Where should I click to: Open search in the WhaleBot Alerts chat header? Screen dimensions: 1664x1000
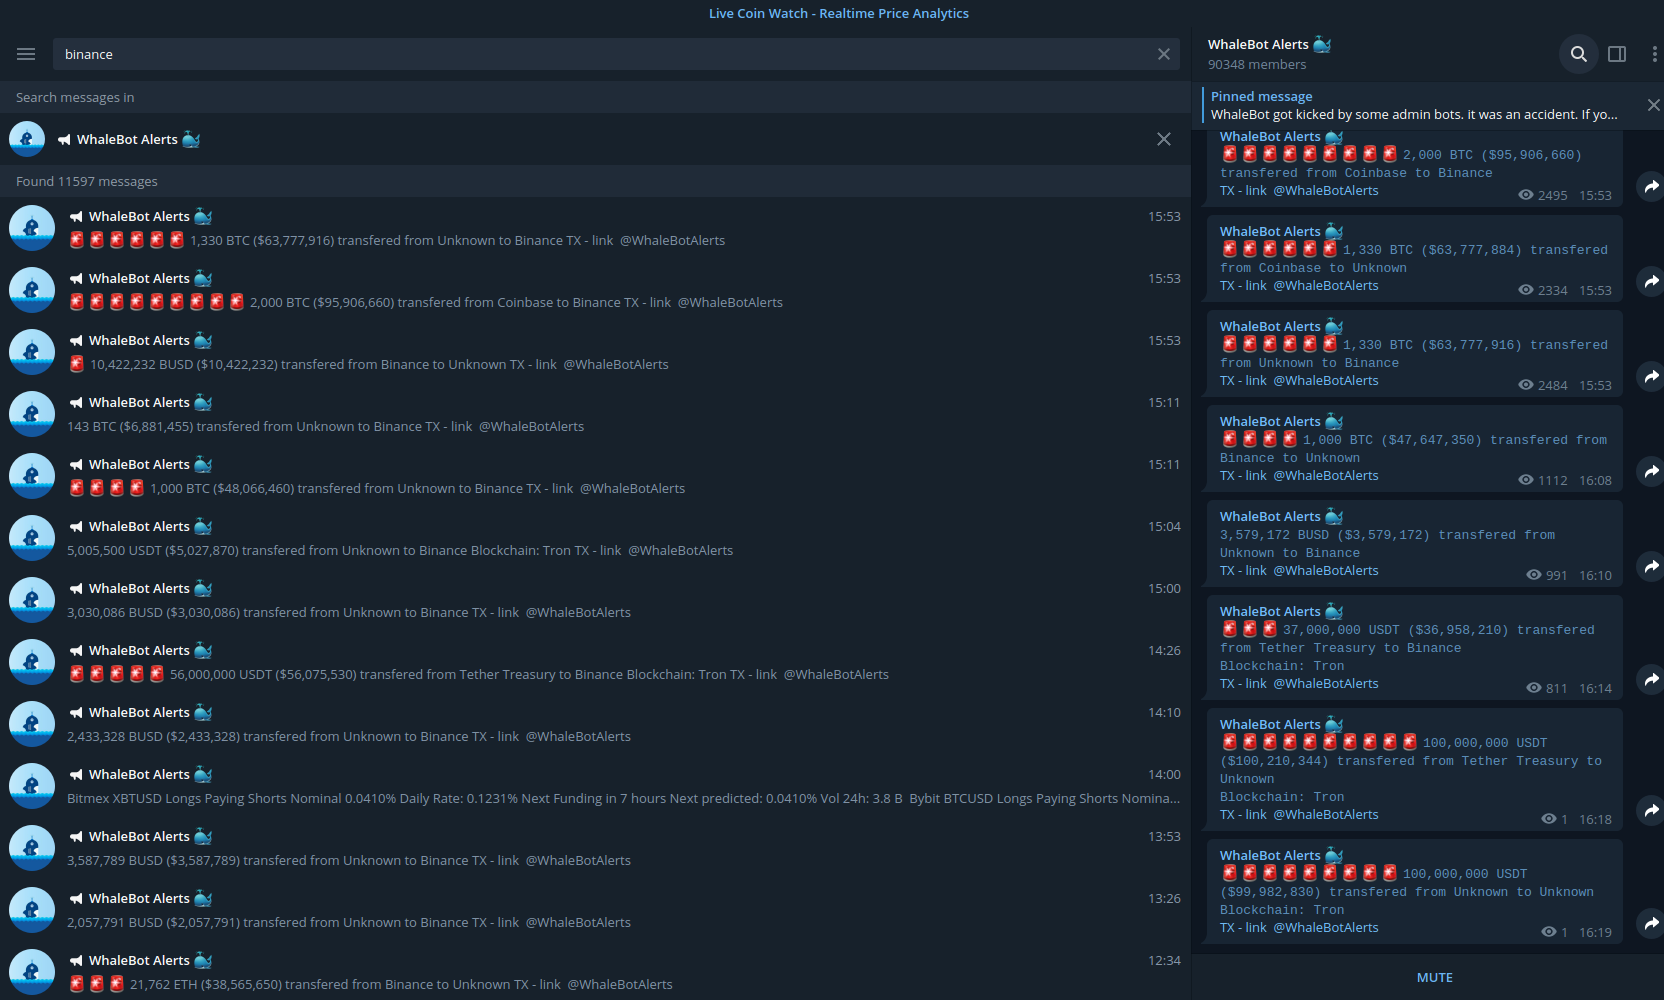(x=1578, y=54)
